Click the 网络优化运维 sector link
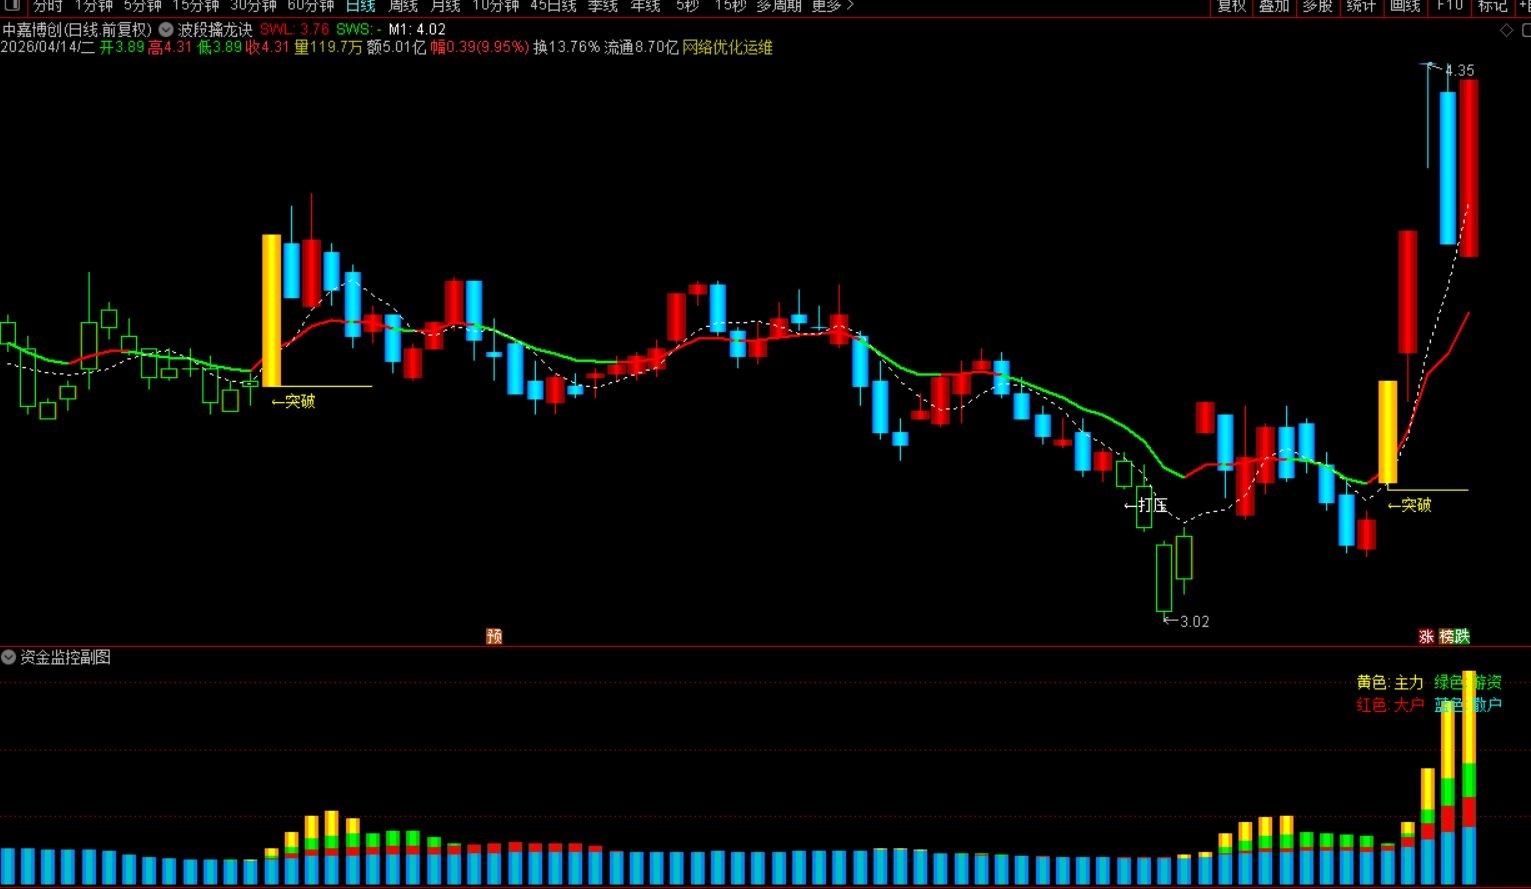 (727, 47)
